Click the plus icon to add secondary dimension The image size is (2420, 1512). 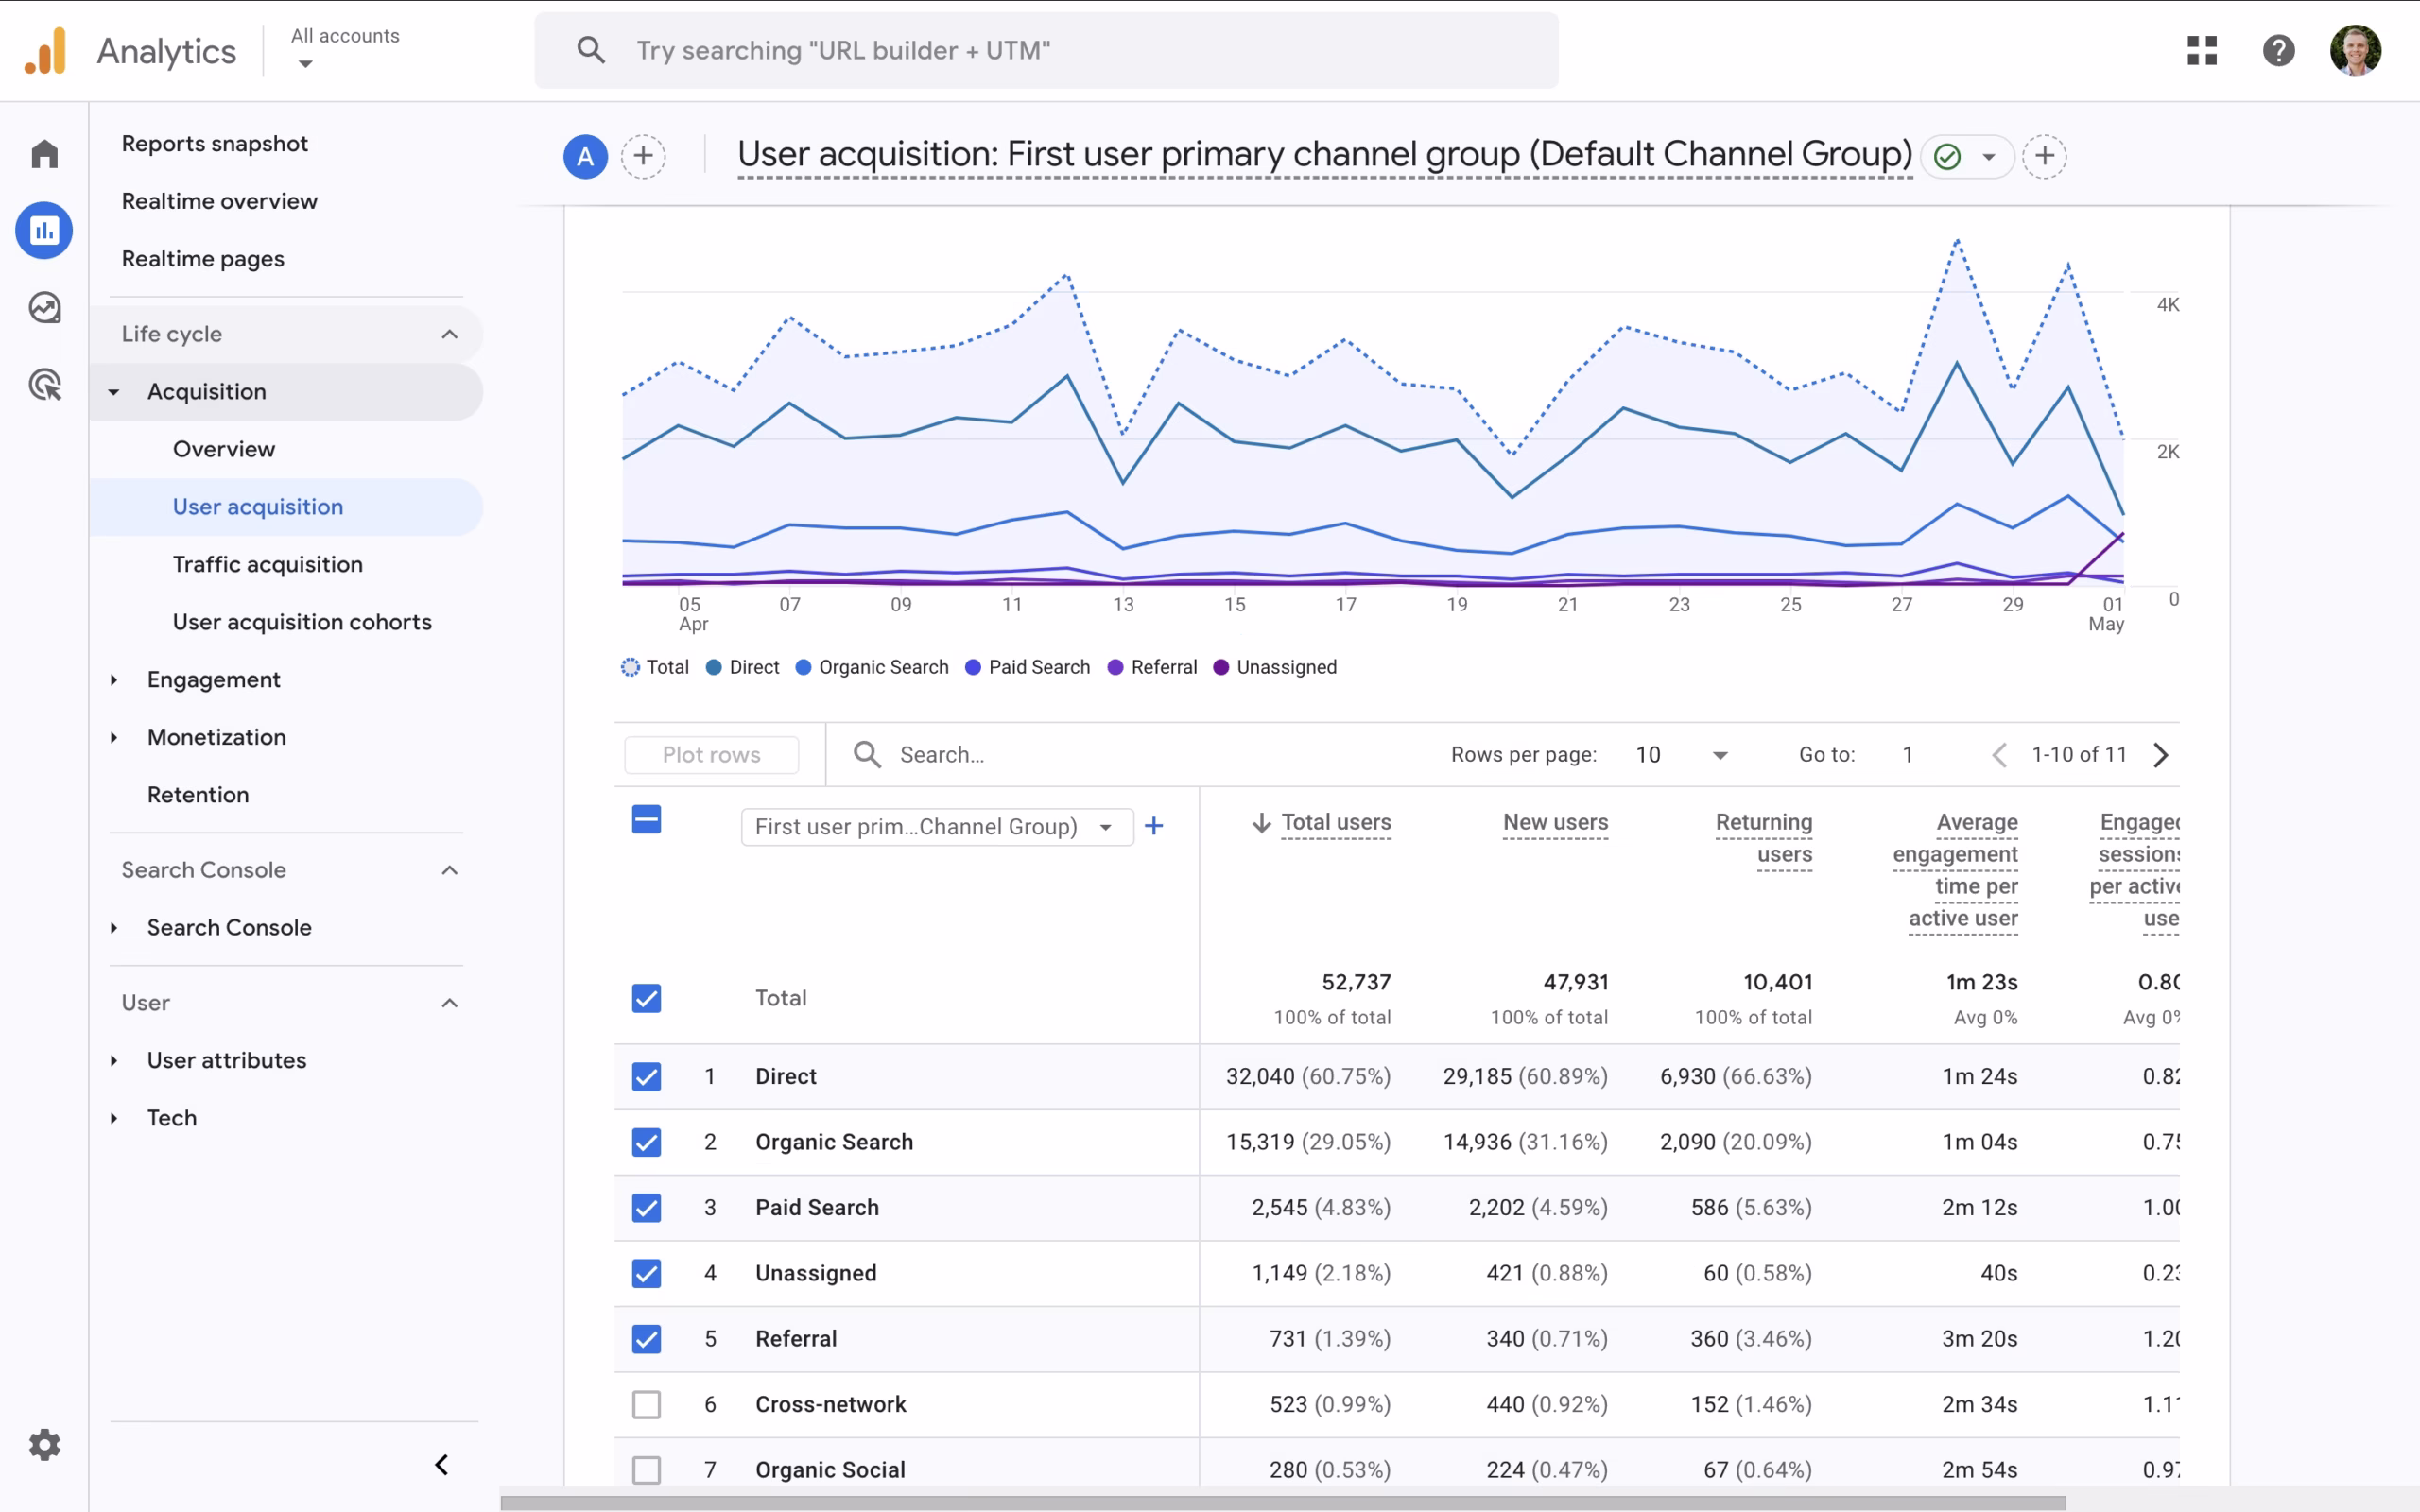[x=1153, y=826]
